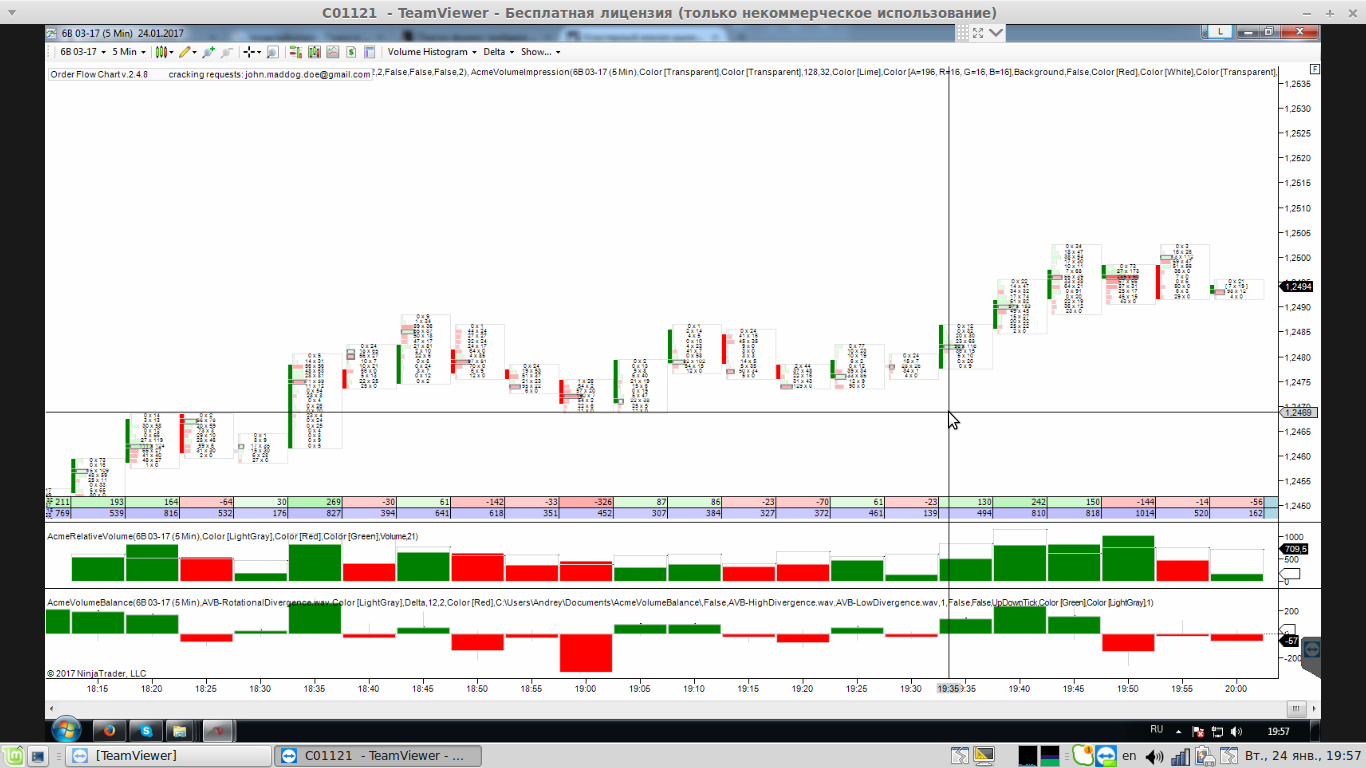The image size is (1366, 768).
Task: Click the 19:35 time axis marker
Action: pyautogui.click(x=949, y=688)
